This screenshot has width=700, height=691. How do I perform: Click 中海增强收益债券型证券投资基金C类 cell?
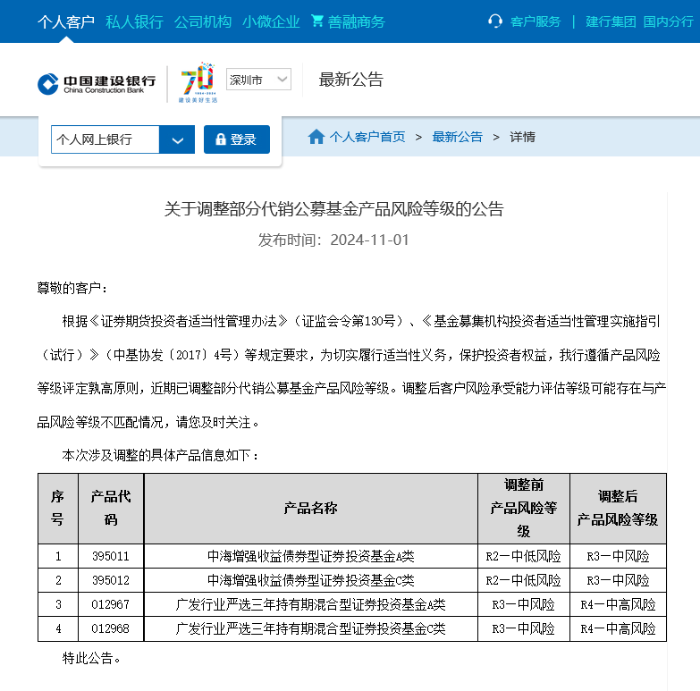[311, 580]
